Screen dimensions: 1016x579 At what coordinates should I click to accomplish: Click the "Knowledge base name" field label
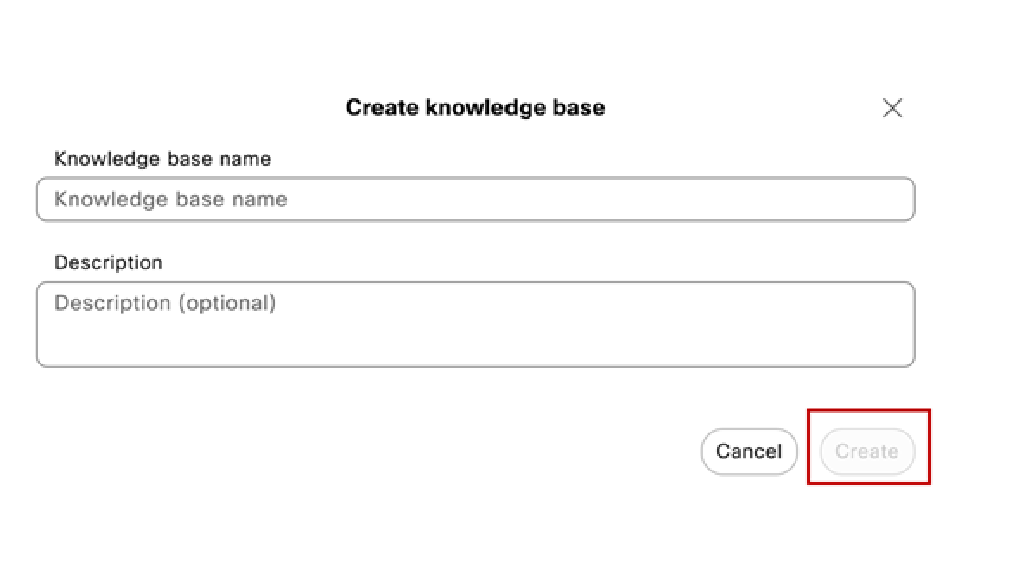163,159
